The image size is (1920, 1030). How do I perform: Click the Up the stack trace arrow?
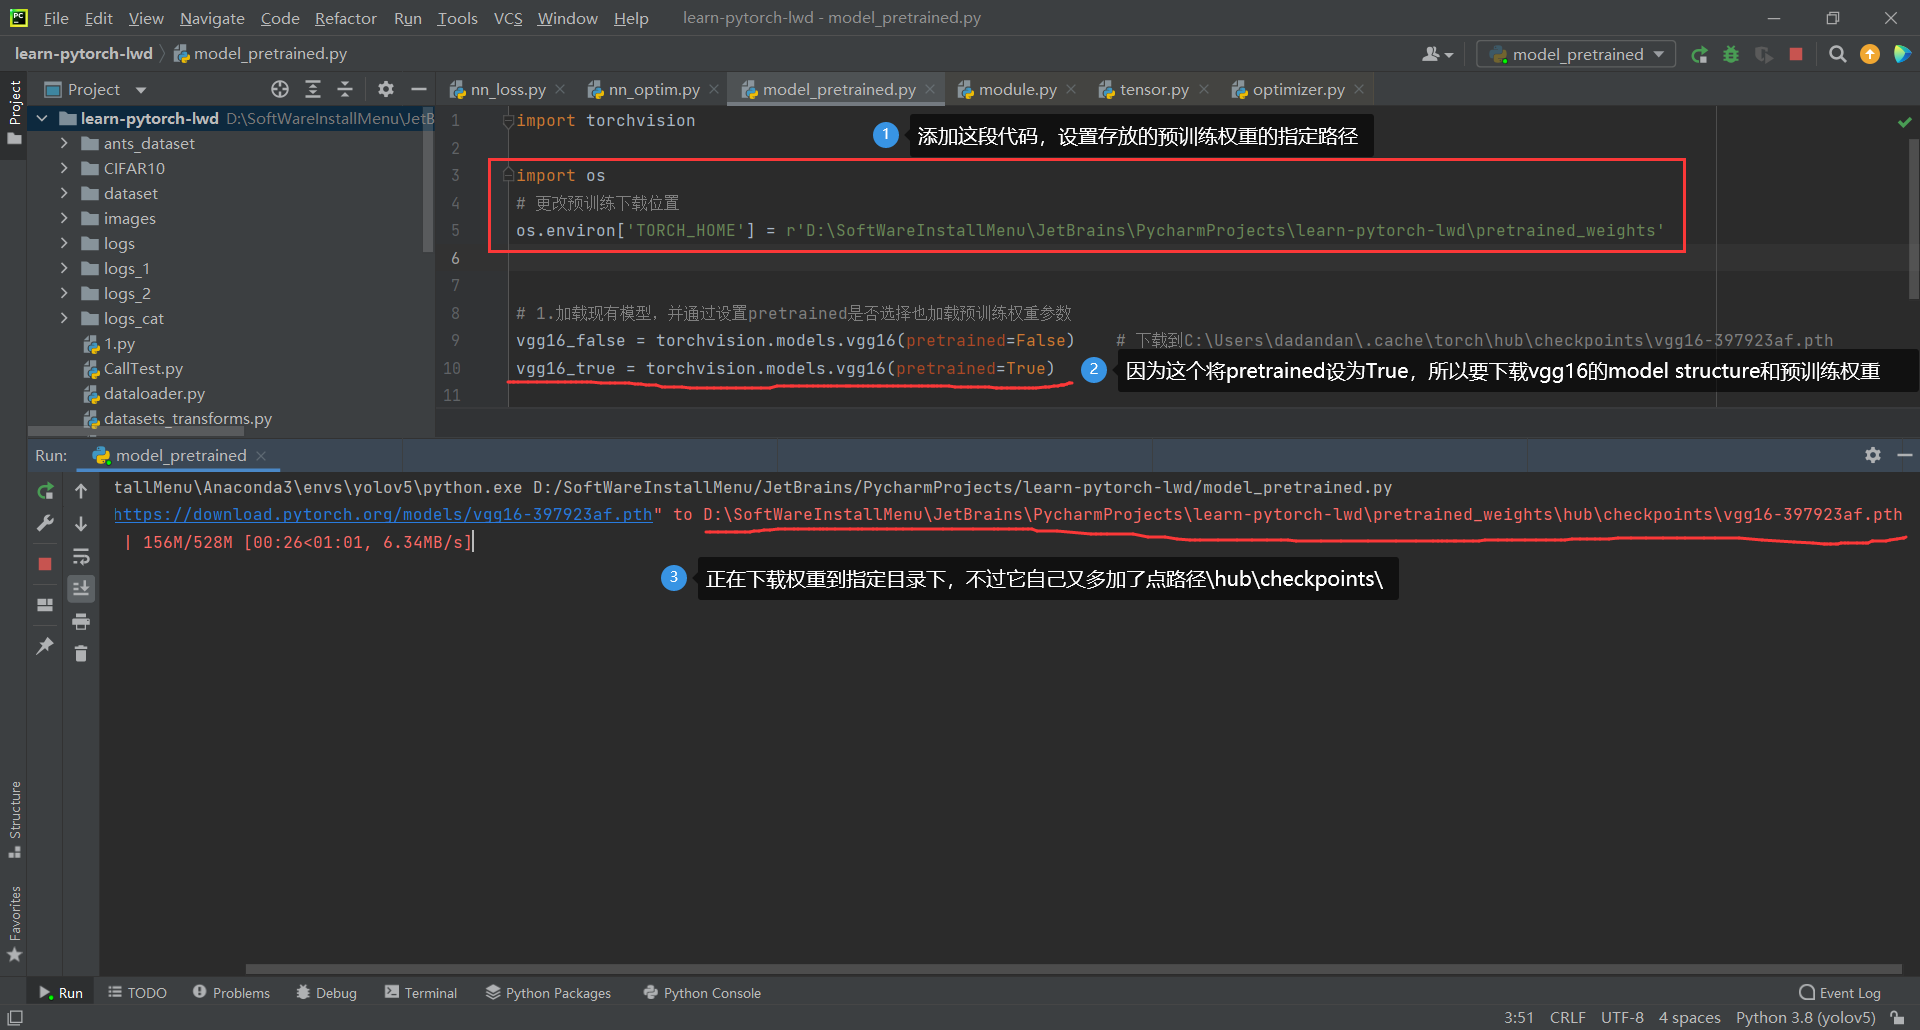tap(81, 491)
